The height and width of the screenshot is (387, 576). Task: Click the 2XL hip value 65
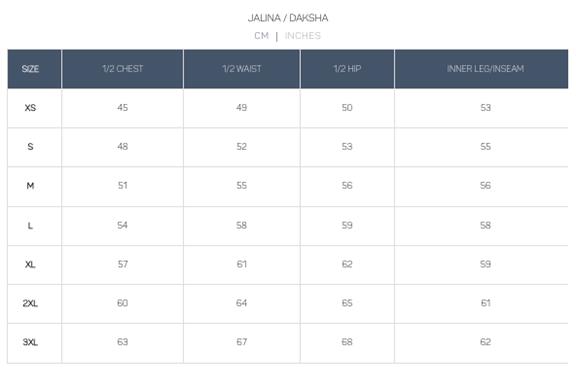click(x=347, y=303)
